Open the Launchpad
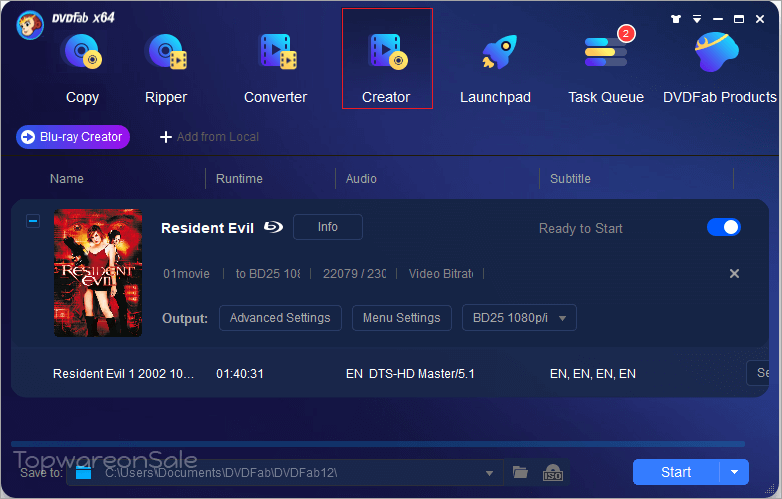The height and width of the screenshot is (499, 782). pyautogui.click(x=495, y=69)
